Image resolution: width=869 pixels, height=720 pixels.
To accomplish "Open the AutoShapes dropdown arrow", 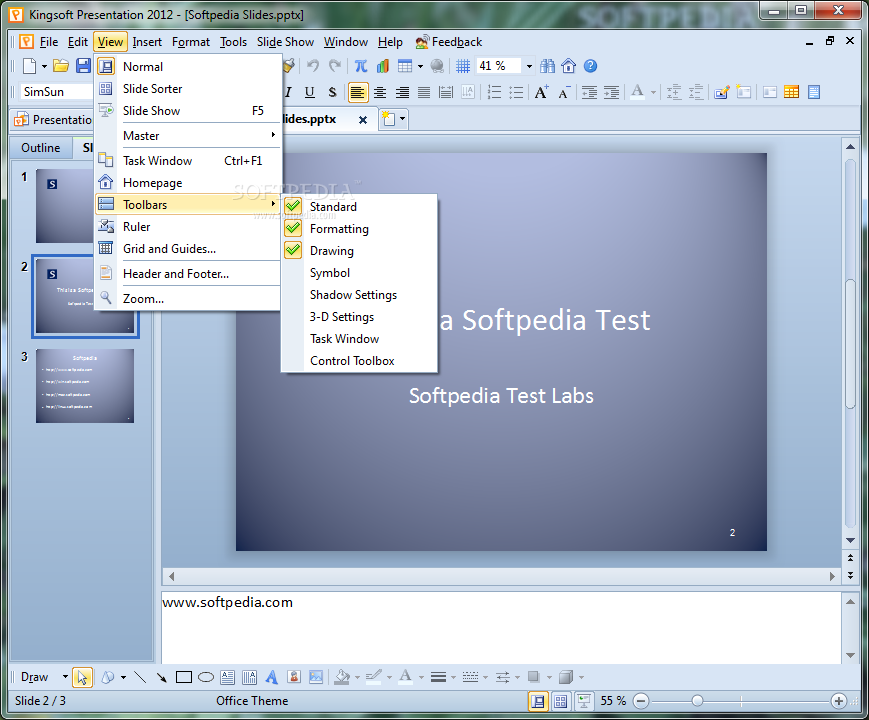I will click(x=123, y=677).
